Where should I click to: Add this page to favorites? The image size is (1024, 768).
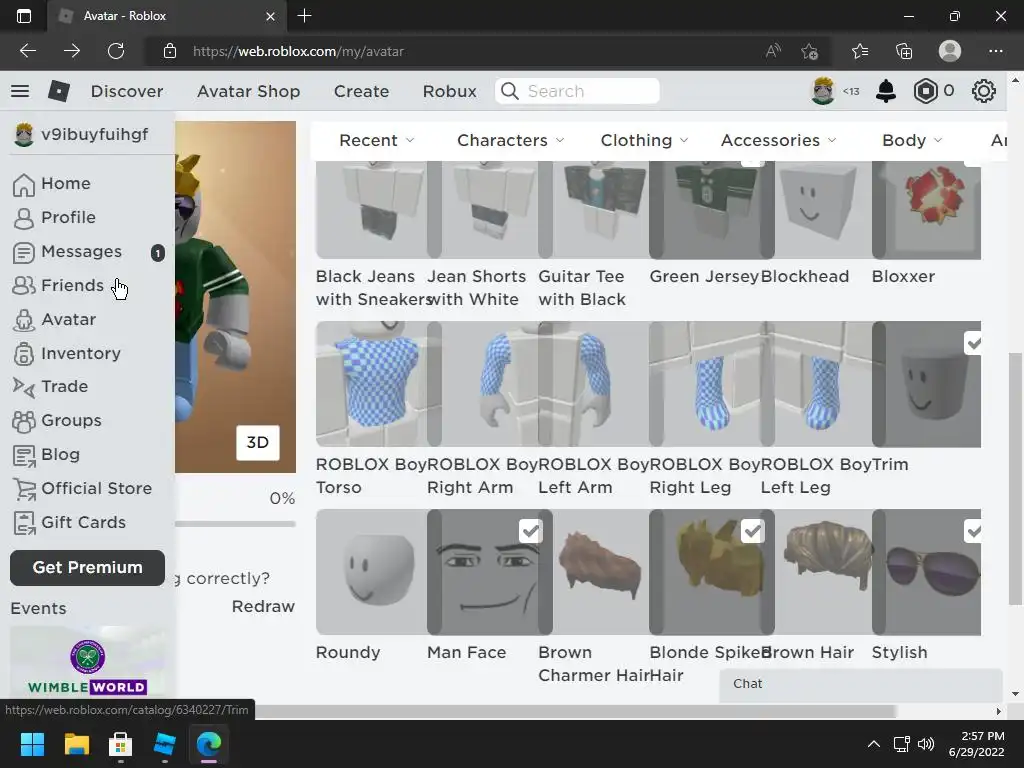810,51
